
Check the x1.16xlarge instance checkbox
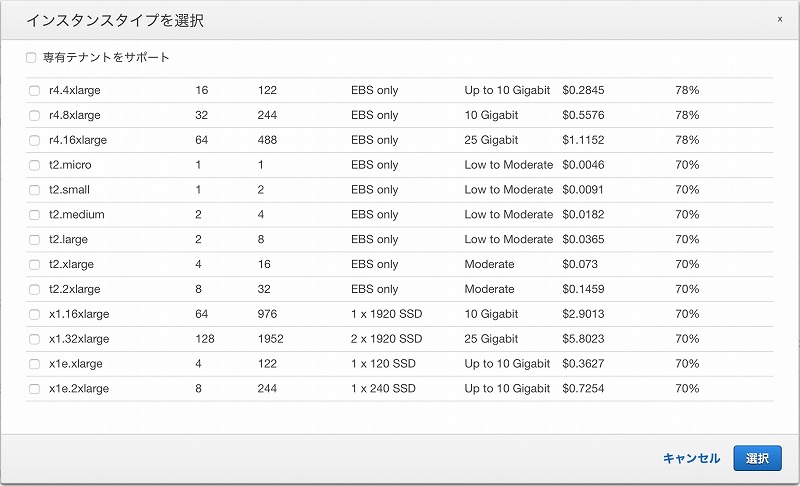pyautogui.click(x=34, y=314)
